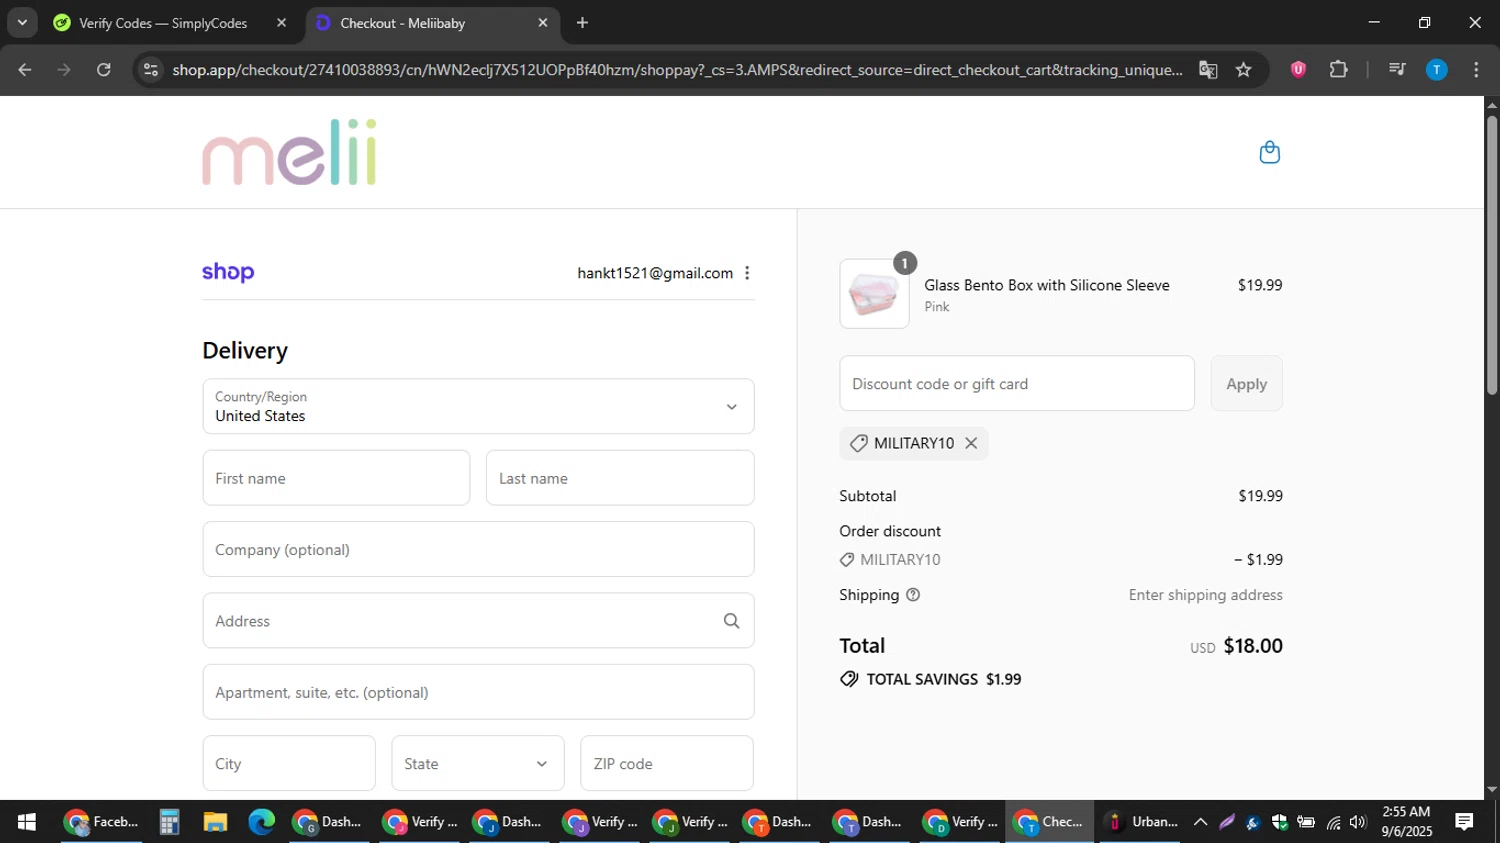Open the shopping bag cart icon

[x=1269, y=152]
